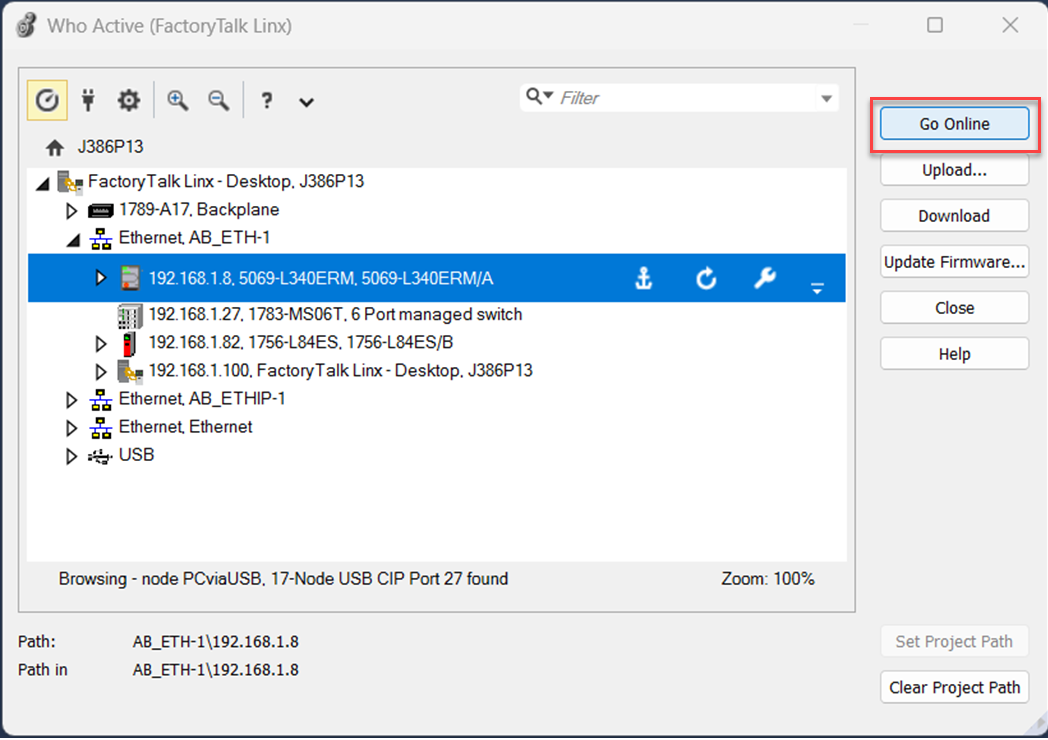Zoom out using the magnifier minus icon

click(216, 100)
